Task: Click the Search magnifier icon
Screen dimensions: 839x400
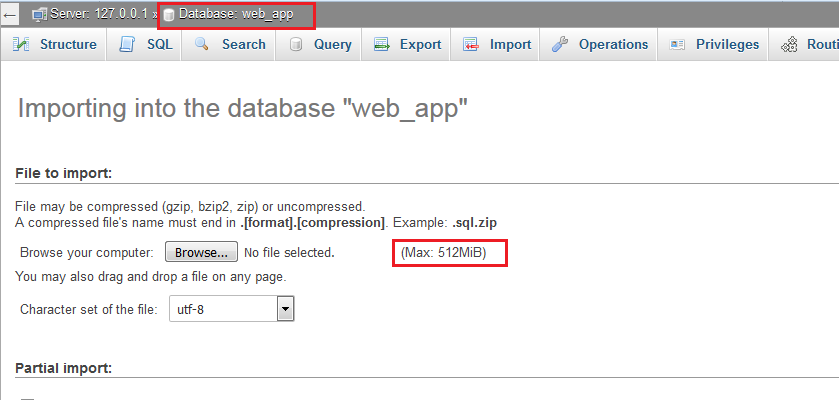Action: pos(202,44)
